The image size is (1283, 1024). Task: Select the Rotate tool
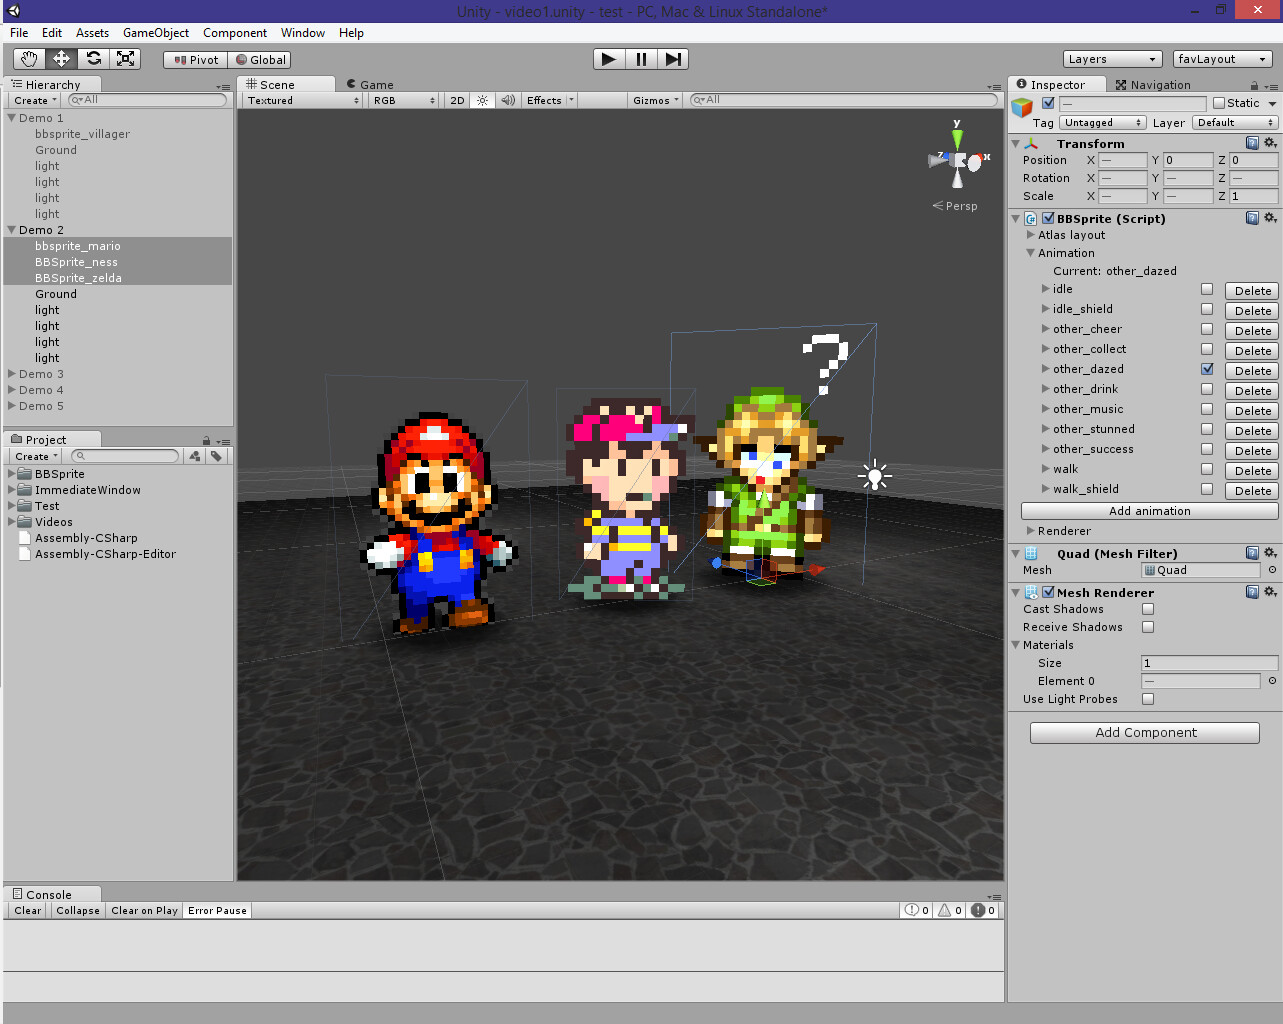[93, 59]
